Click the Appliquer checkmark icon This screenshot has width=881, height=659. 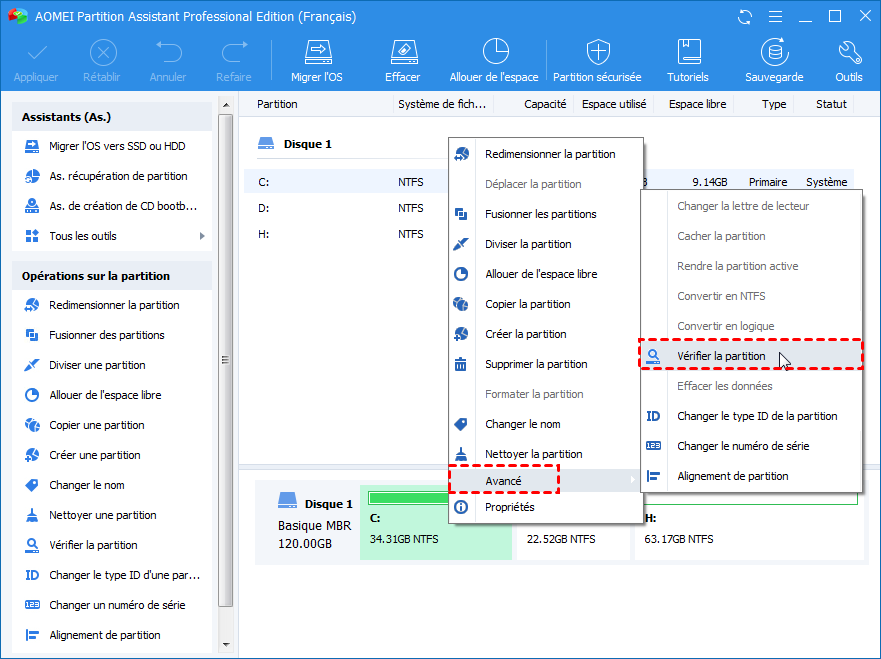(37, 53)
